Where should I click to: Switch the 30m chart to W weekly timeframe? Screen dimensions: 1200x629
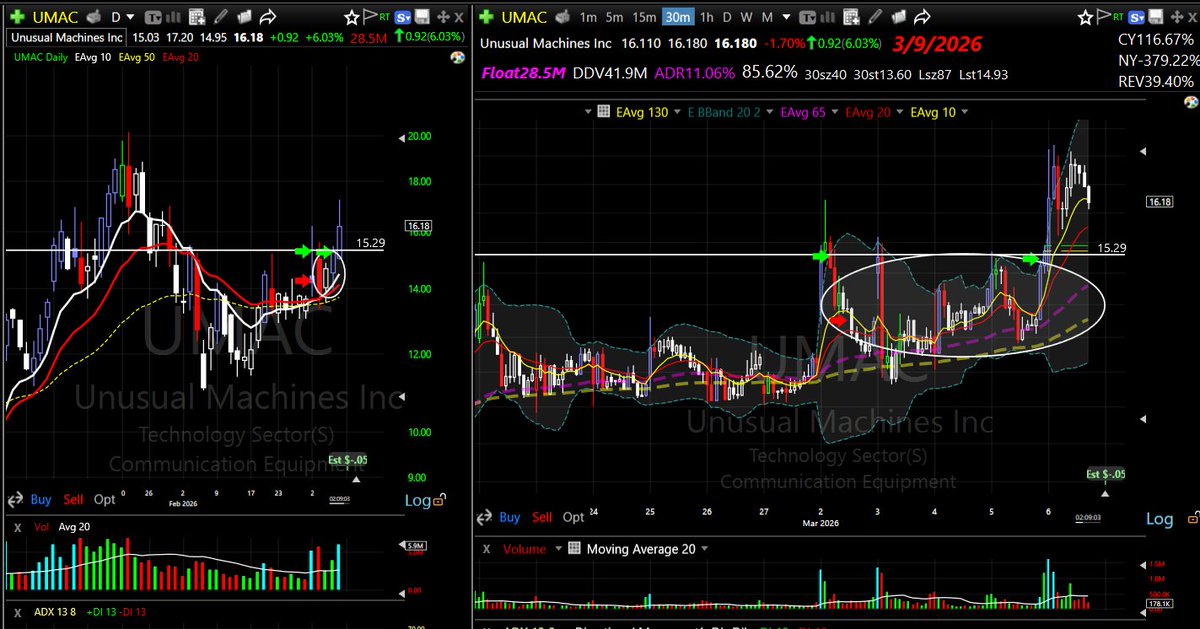(x=746, y=17)
